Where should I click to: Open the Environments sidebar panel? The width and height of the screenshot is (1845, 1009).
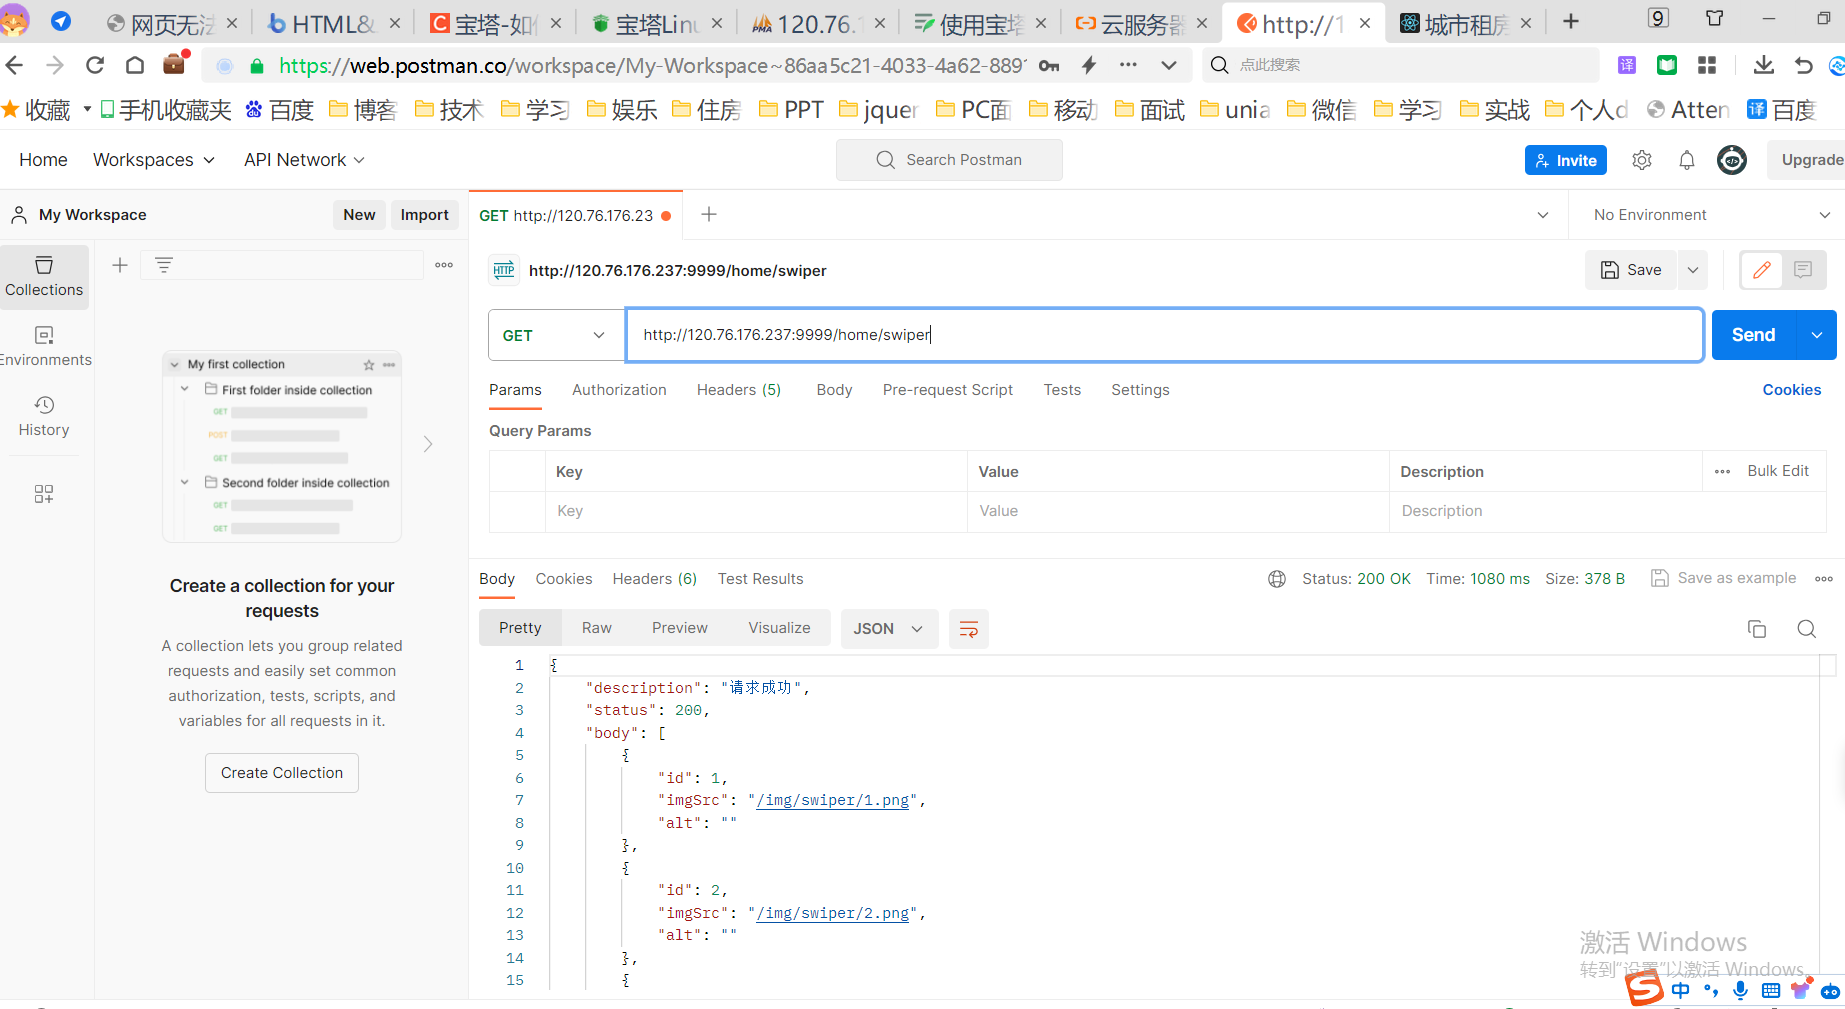pyautogui.click(x=44, y=346)
